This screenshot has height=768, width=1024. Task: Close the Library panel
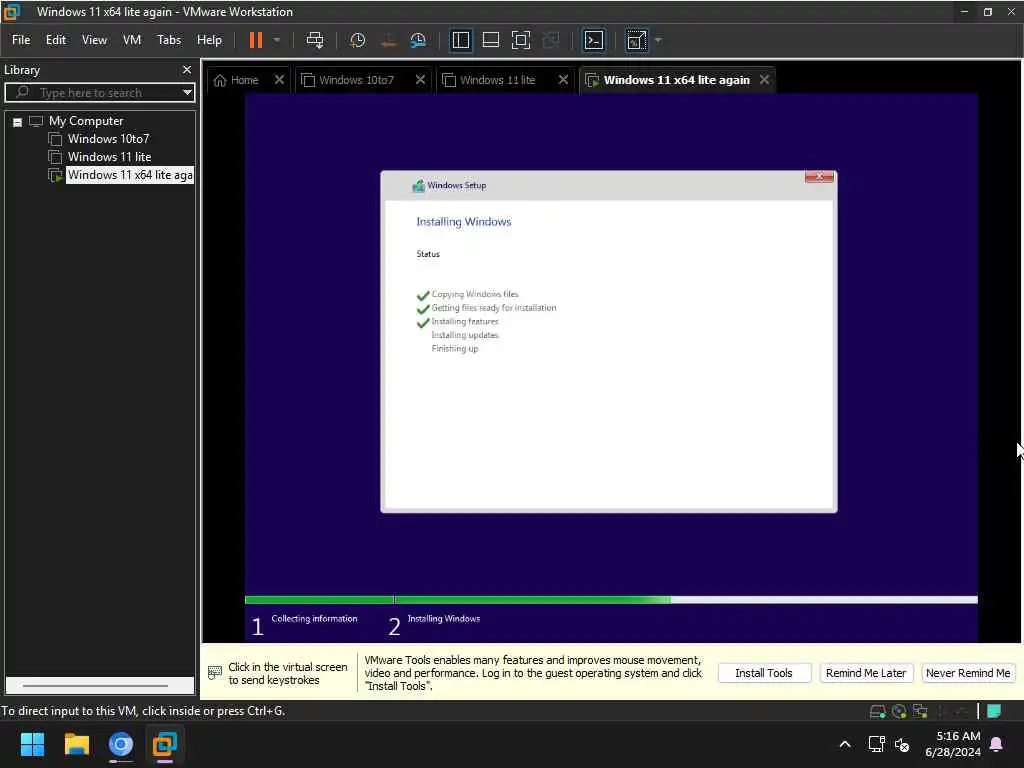click(x=187, y=69)
